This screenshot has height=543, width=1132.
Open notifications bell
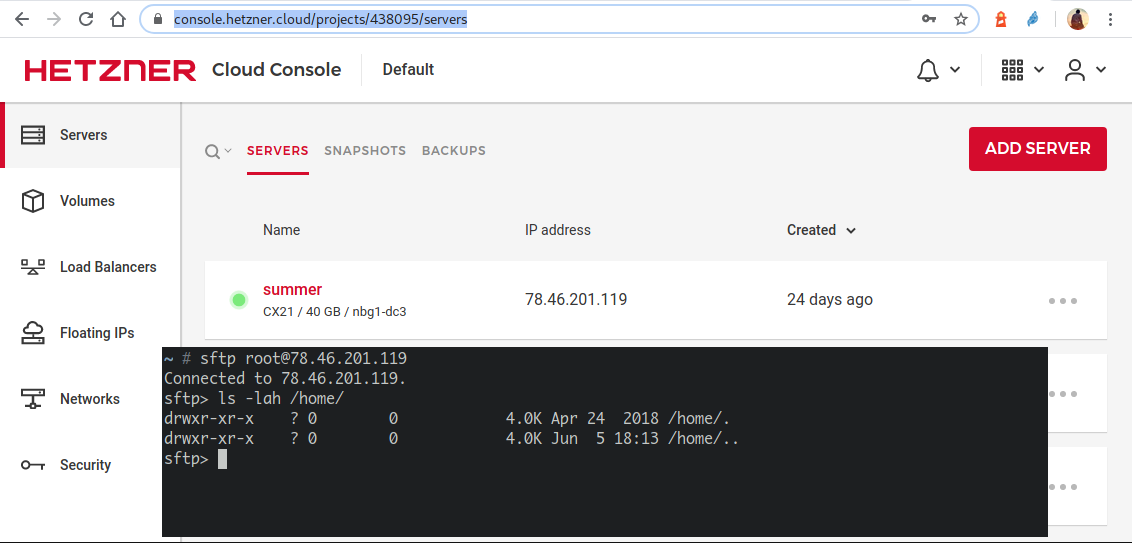[928, 70]
